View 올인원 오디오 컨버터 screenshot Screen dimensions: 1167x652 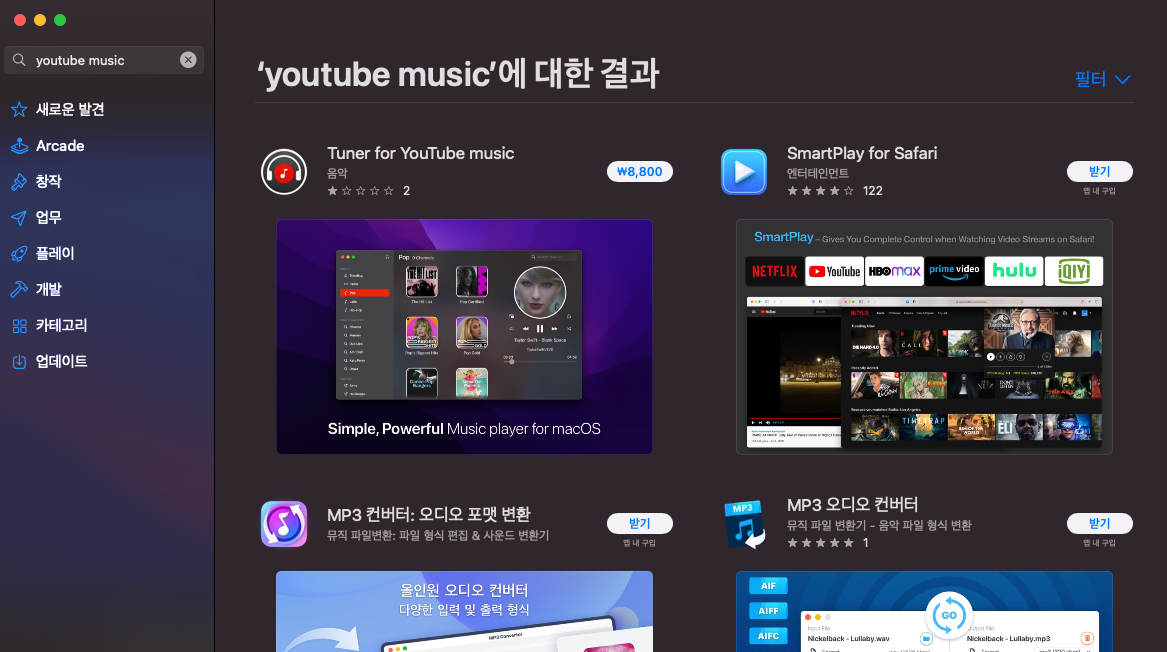pyautogui.click(x=464, y=611)
